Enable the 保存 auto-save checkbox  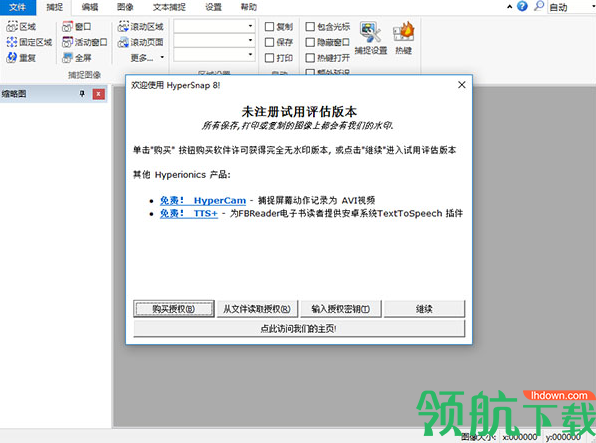(269, 42)
